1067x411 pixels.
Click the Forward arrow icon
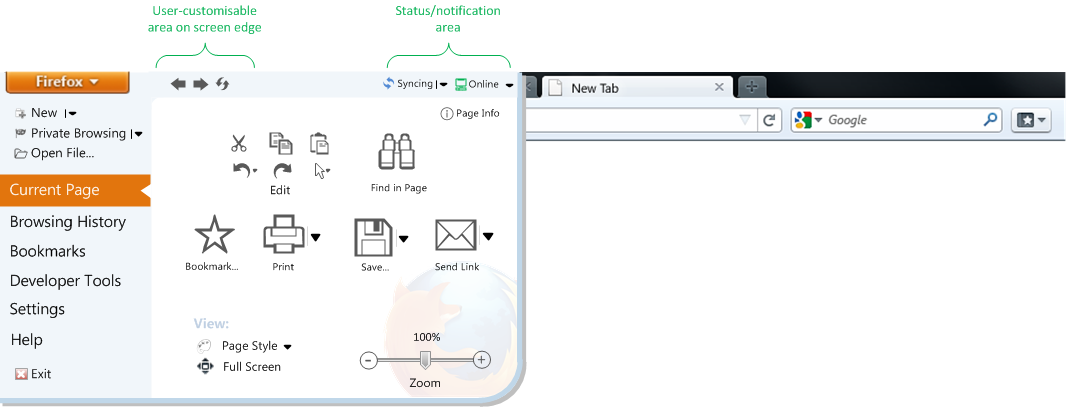(x=200, y=84)
